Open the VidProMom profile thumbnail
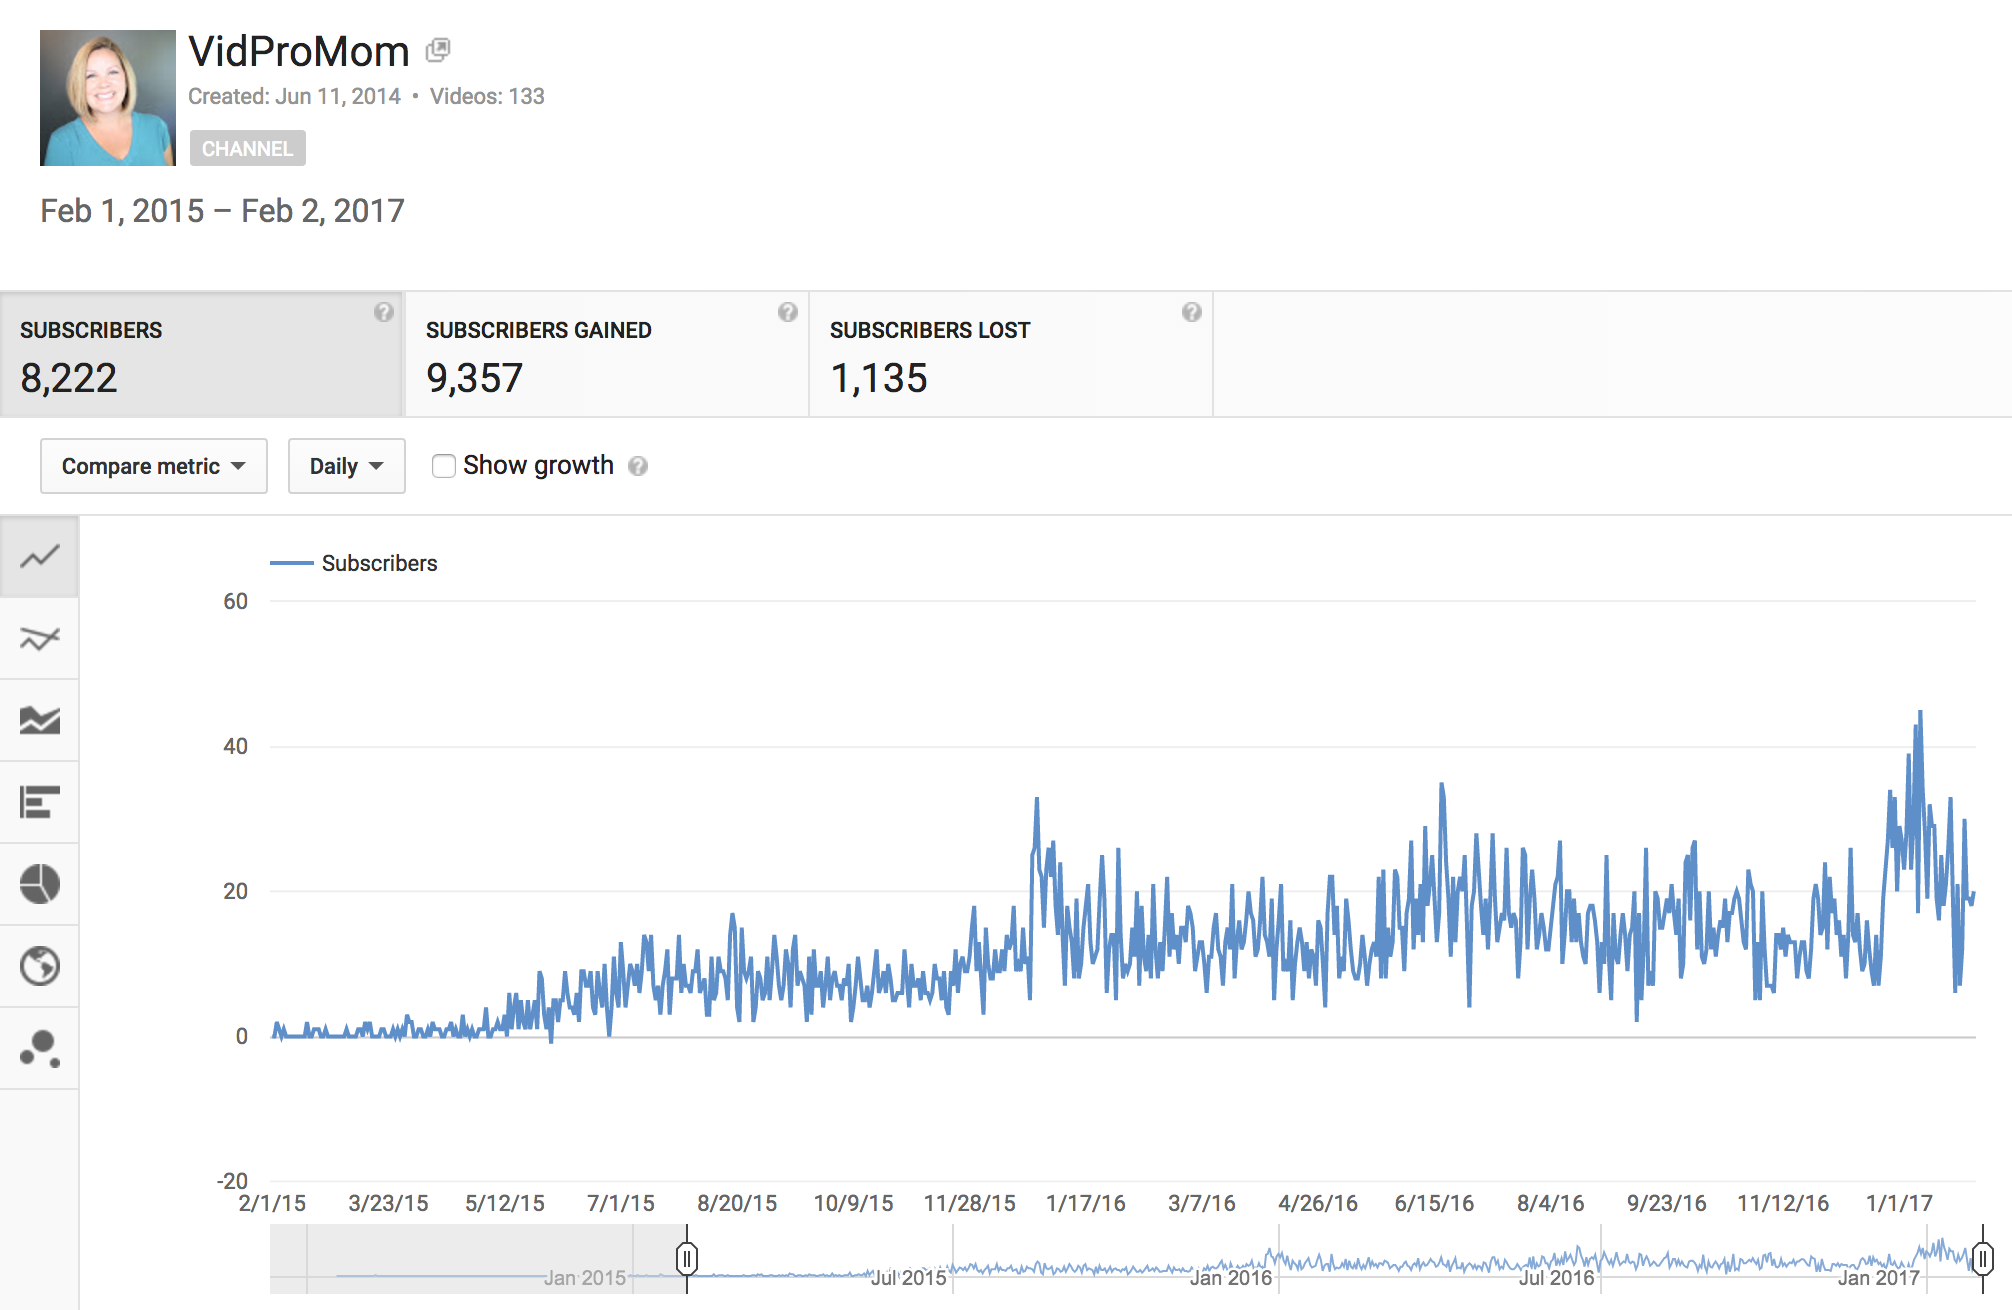The height and width of the screenshot is (1310, 2012). (x=108, y=98)
